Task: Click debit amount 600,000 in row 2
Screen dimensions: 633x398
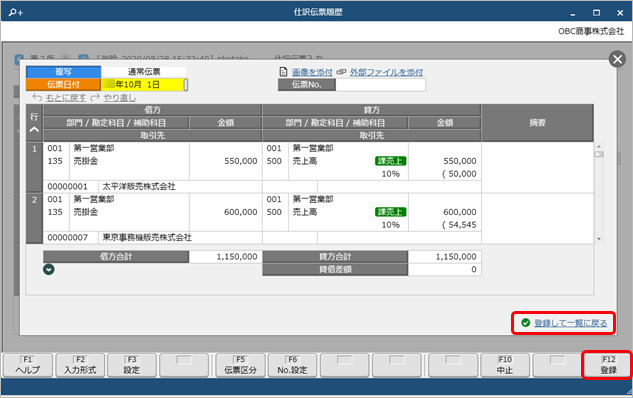Action: [241, 212]
